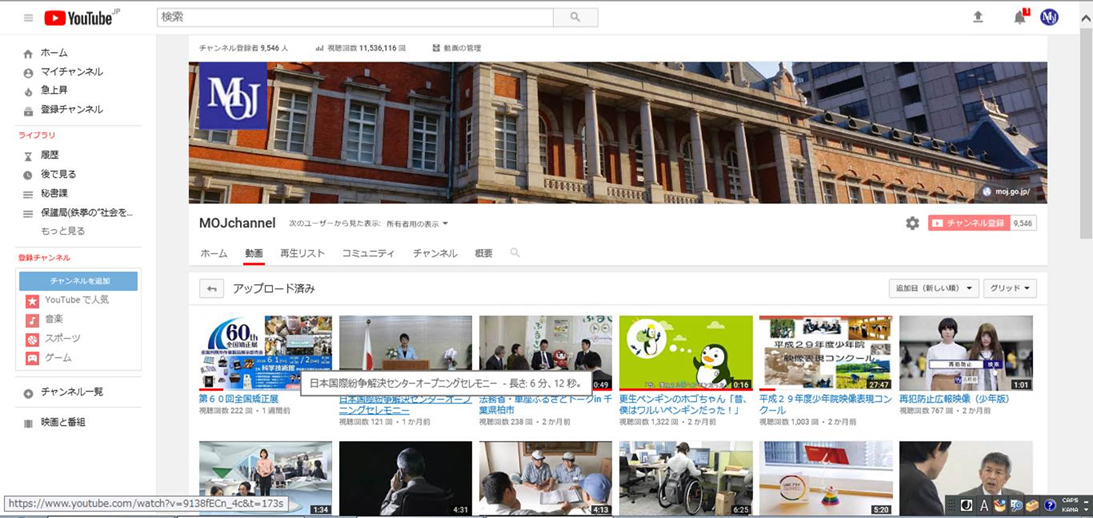Click the channel search magnifier icon
Image resolution: width=1093 pixels, height=518 pixels.
pos(515,253)
